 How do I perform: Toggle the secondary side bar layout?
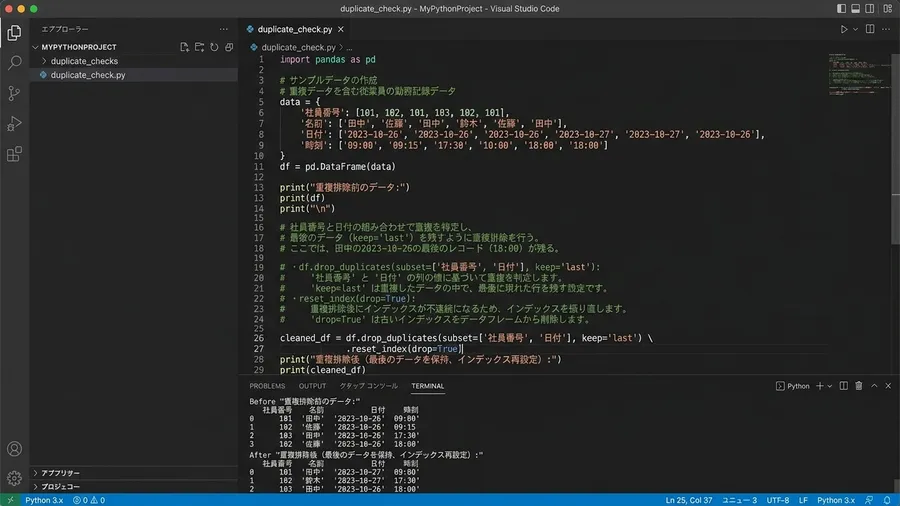pyautogui.click(x=870, y=9)
